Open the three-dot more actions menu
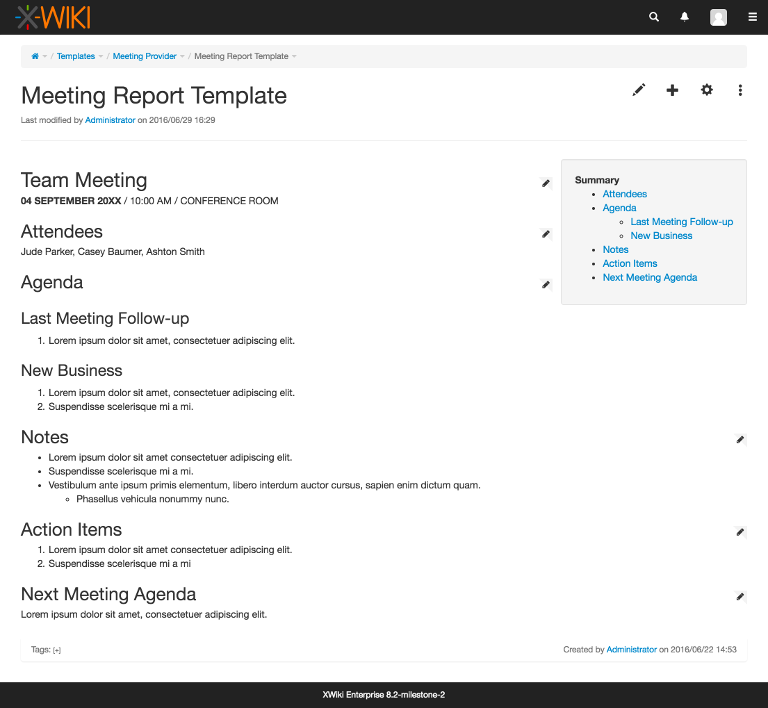Image resolution: width=768 pixels, height=708 pixels. tap(740, 90)
